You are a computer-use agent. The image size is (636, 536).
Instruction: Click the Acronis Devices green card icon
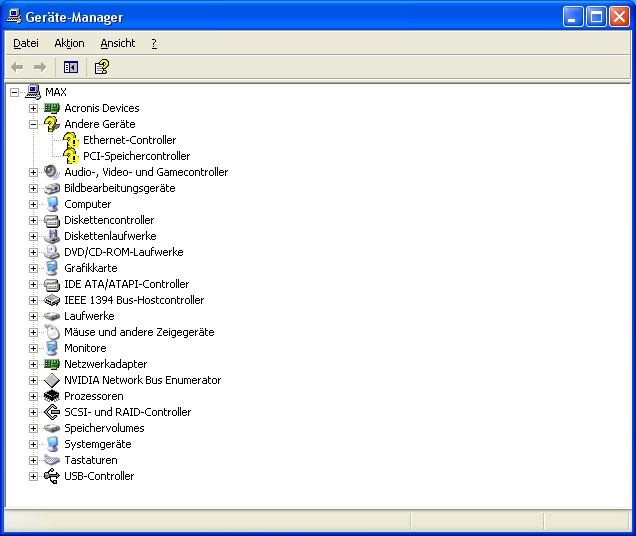[52, 108]
